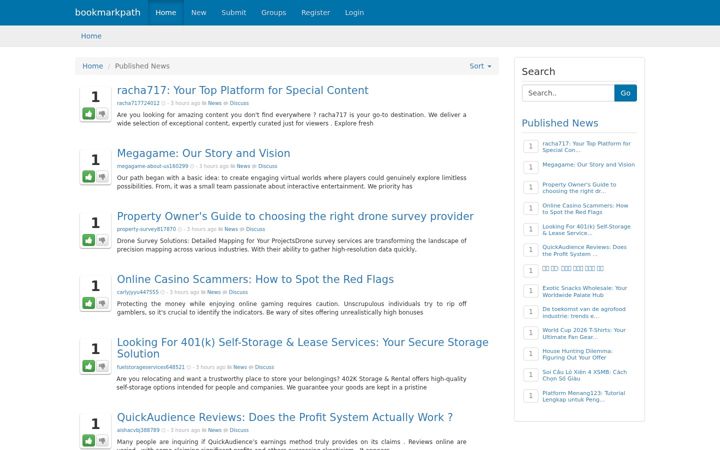The height and width of the screenshot is (450, 720).
Task: Downvote the Online Casino Scammers post
Action: click(102, 303)
